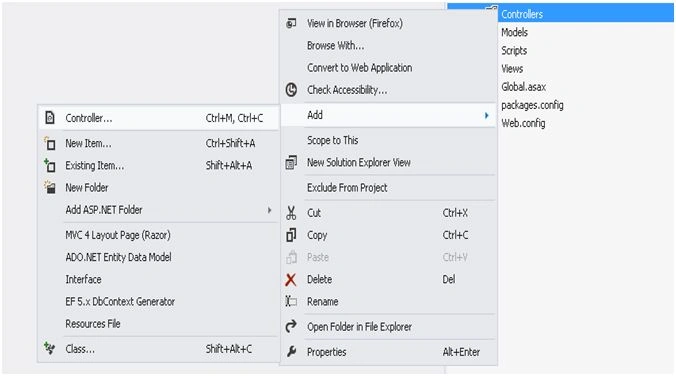The height and width of the screenshot is (376, 676).
Task: Expand the Add ASP.NET Folder arrow
Action: tap(269, 210)
